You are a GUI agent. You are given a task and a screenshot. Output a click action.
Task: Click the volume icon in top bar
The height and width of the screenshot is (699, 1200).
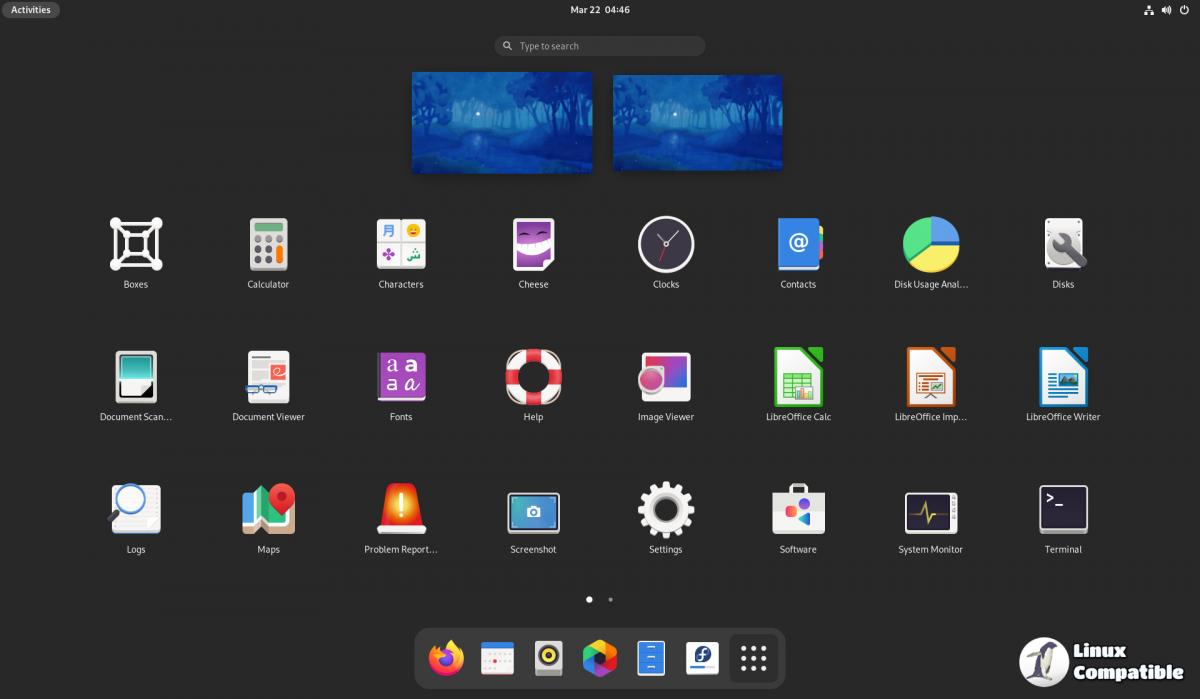click(1168, 10)
